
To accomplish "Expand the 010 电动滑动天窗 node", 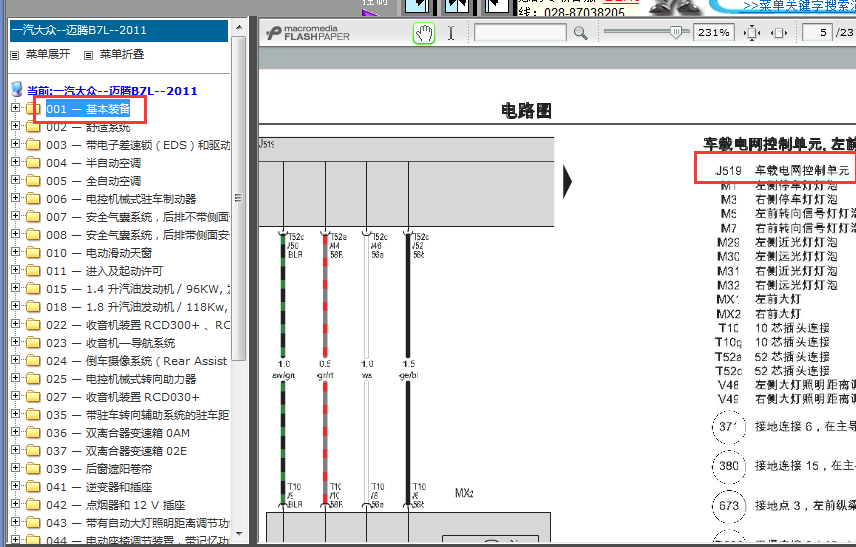I will coord(15,252).
